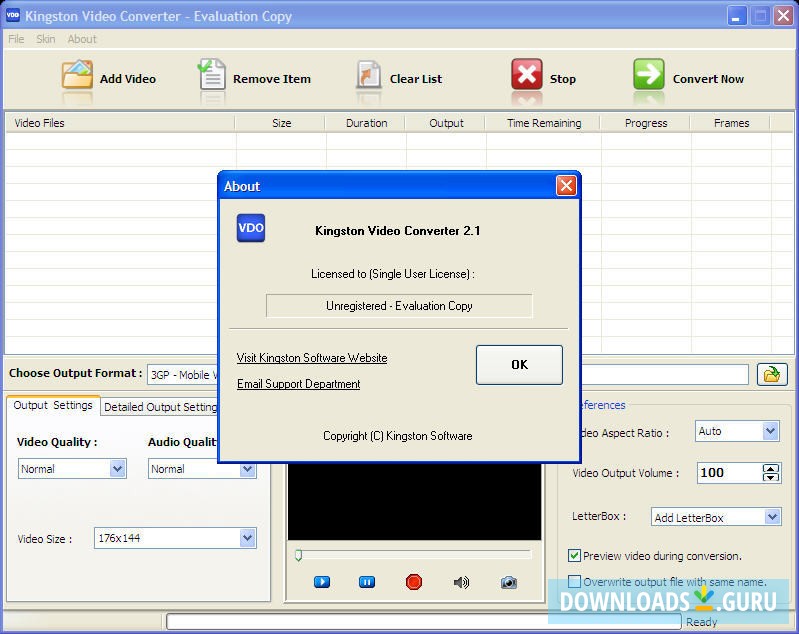Image resolution: width=799 pixels, height=634 pixels.
Task: Click the Size column header
Action: 281,123
